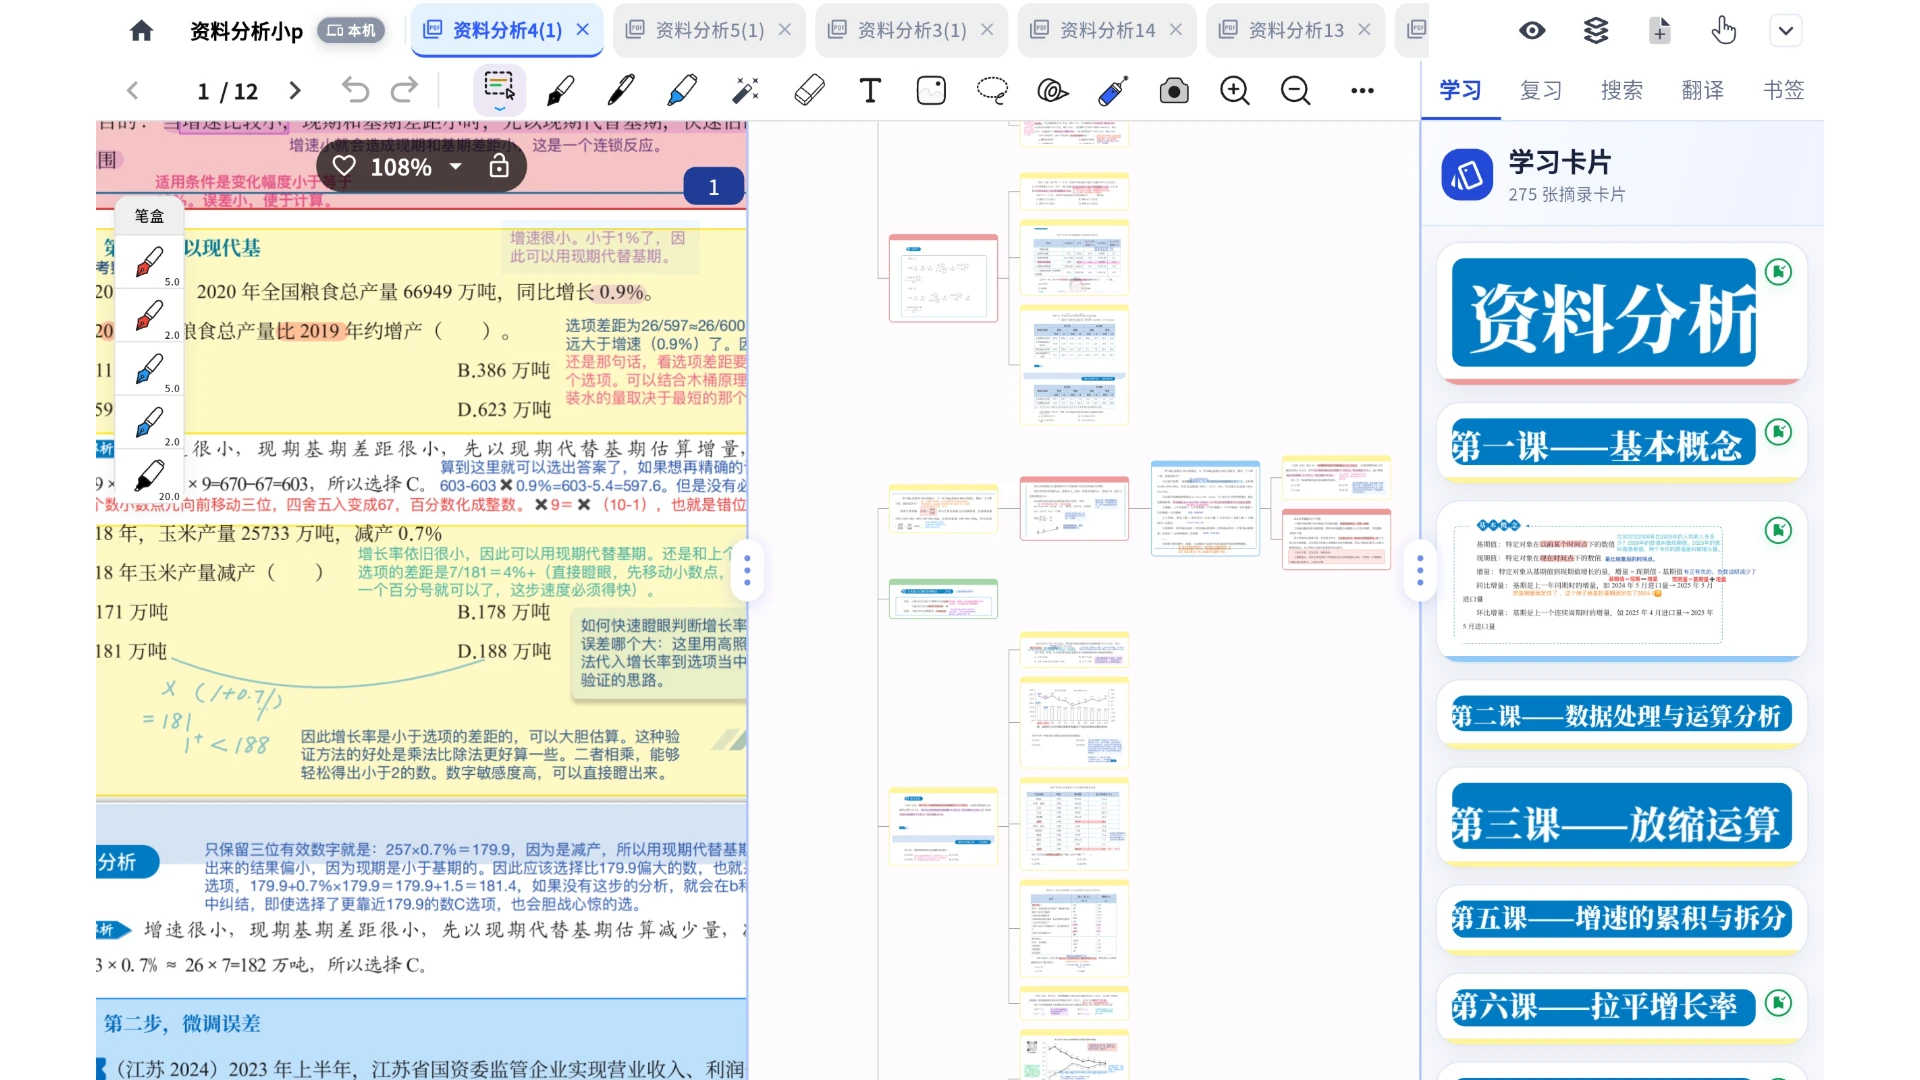Open the more options ellipsis menu
The image size is (1920, 1080).
pos(1362,91)
